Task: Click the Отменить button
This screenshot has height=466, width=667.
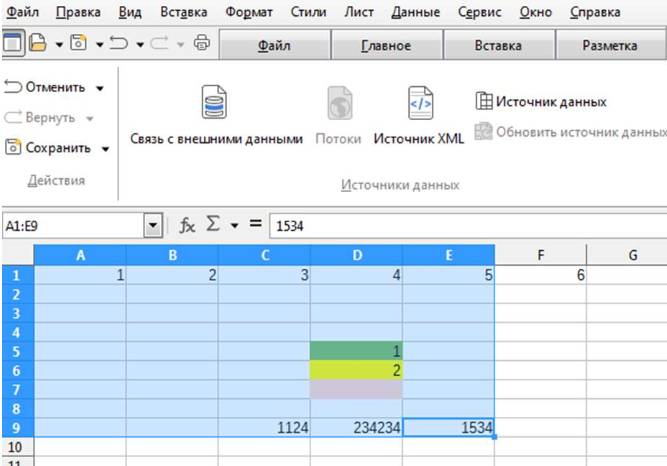Action: tap(45, 87)
